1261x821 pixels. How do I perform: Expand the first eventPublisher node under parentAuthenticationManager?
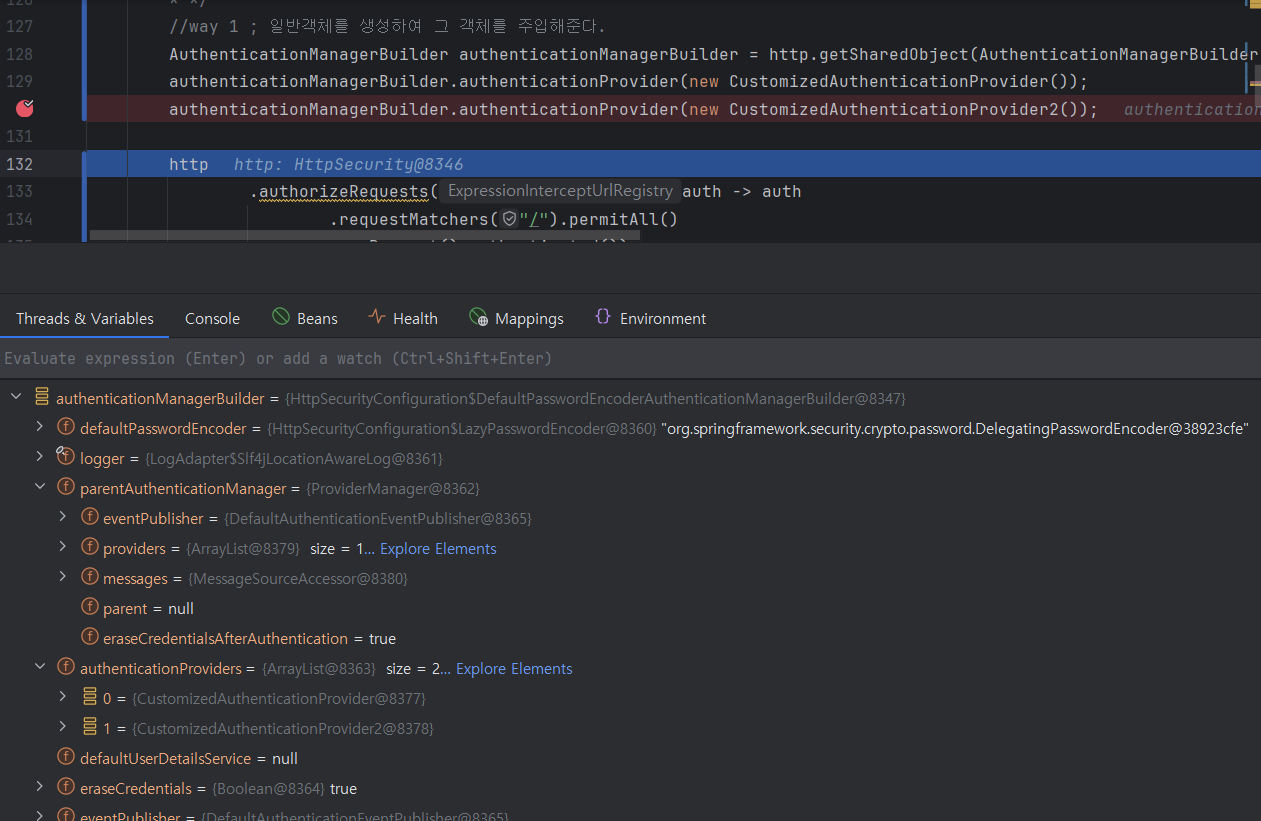point(62,517)
